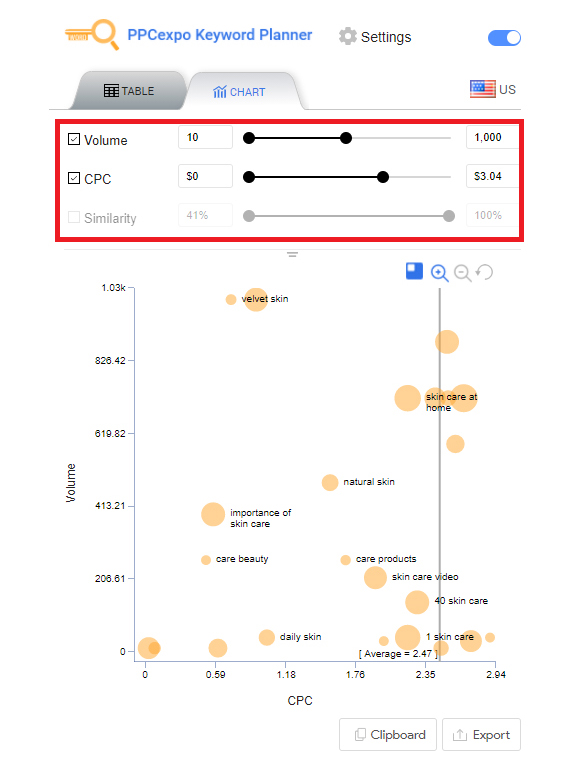Select the CHART tab

point(240,92)
